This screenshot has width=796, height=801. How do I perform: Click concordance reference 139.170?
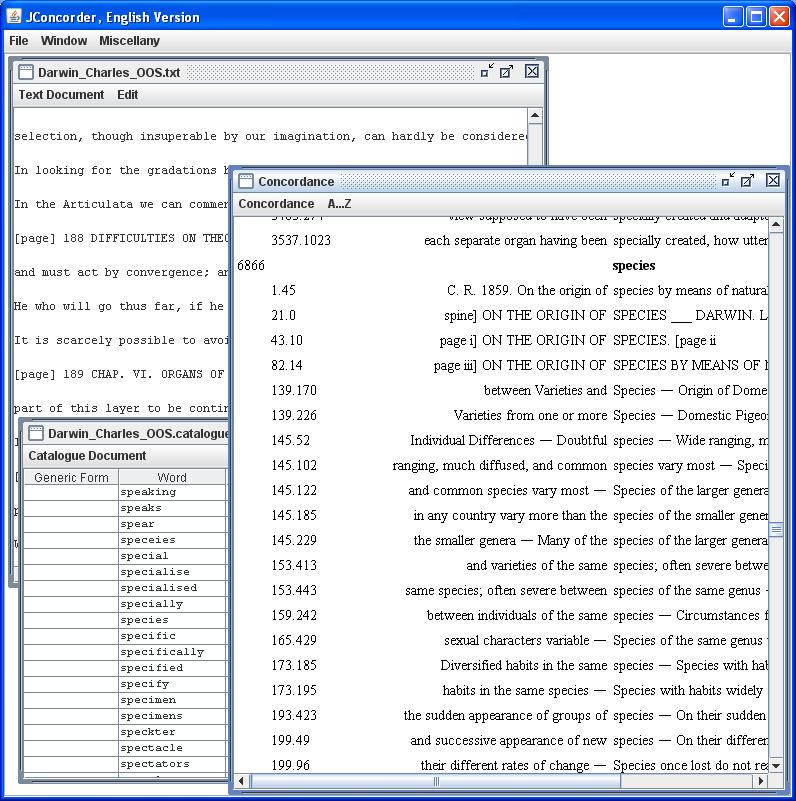pos(294,391)
